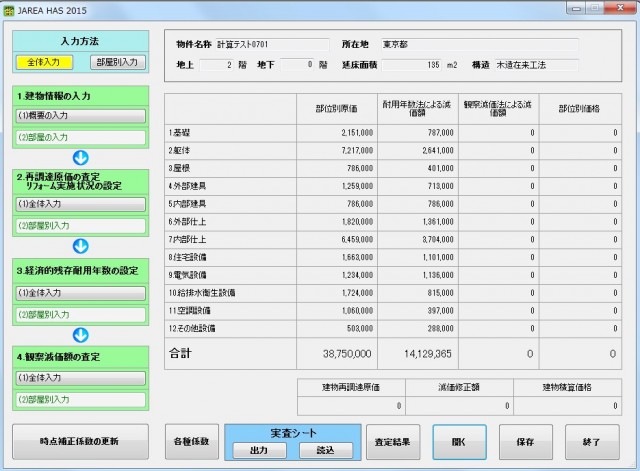Show the 査定結果 assessment results
This screenshot has width=640, height=471.
pyautogui.click(x=393, y=442)
